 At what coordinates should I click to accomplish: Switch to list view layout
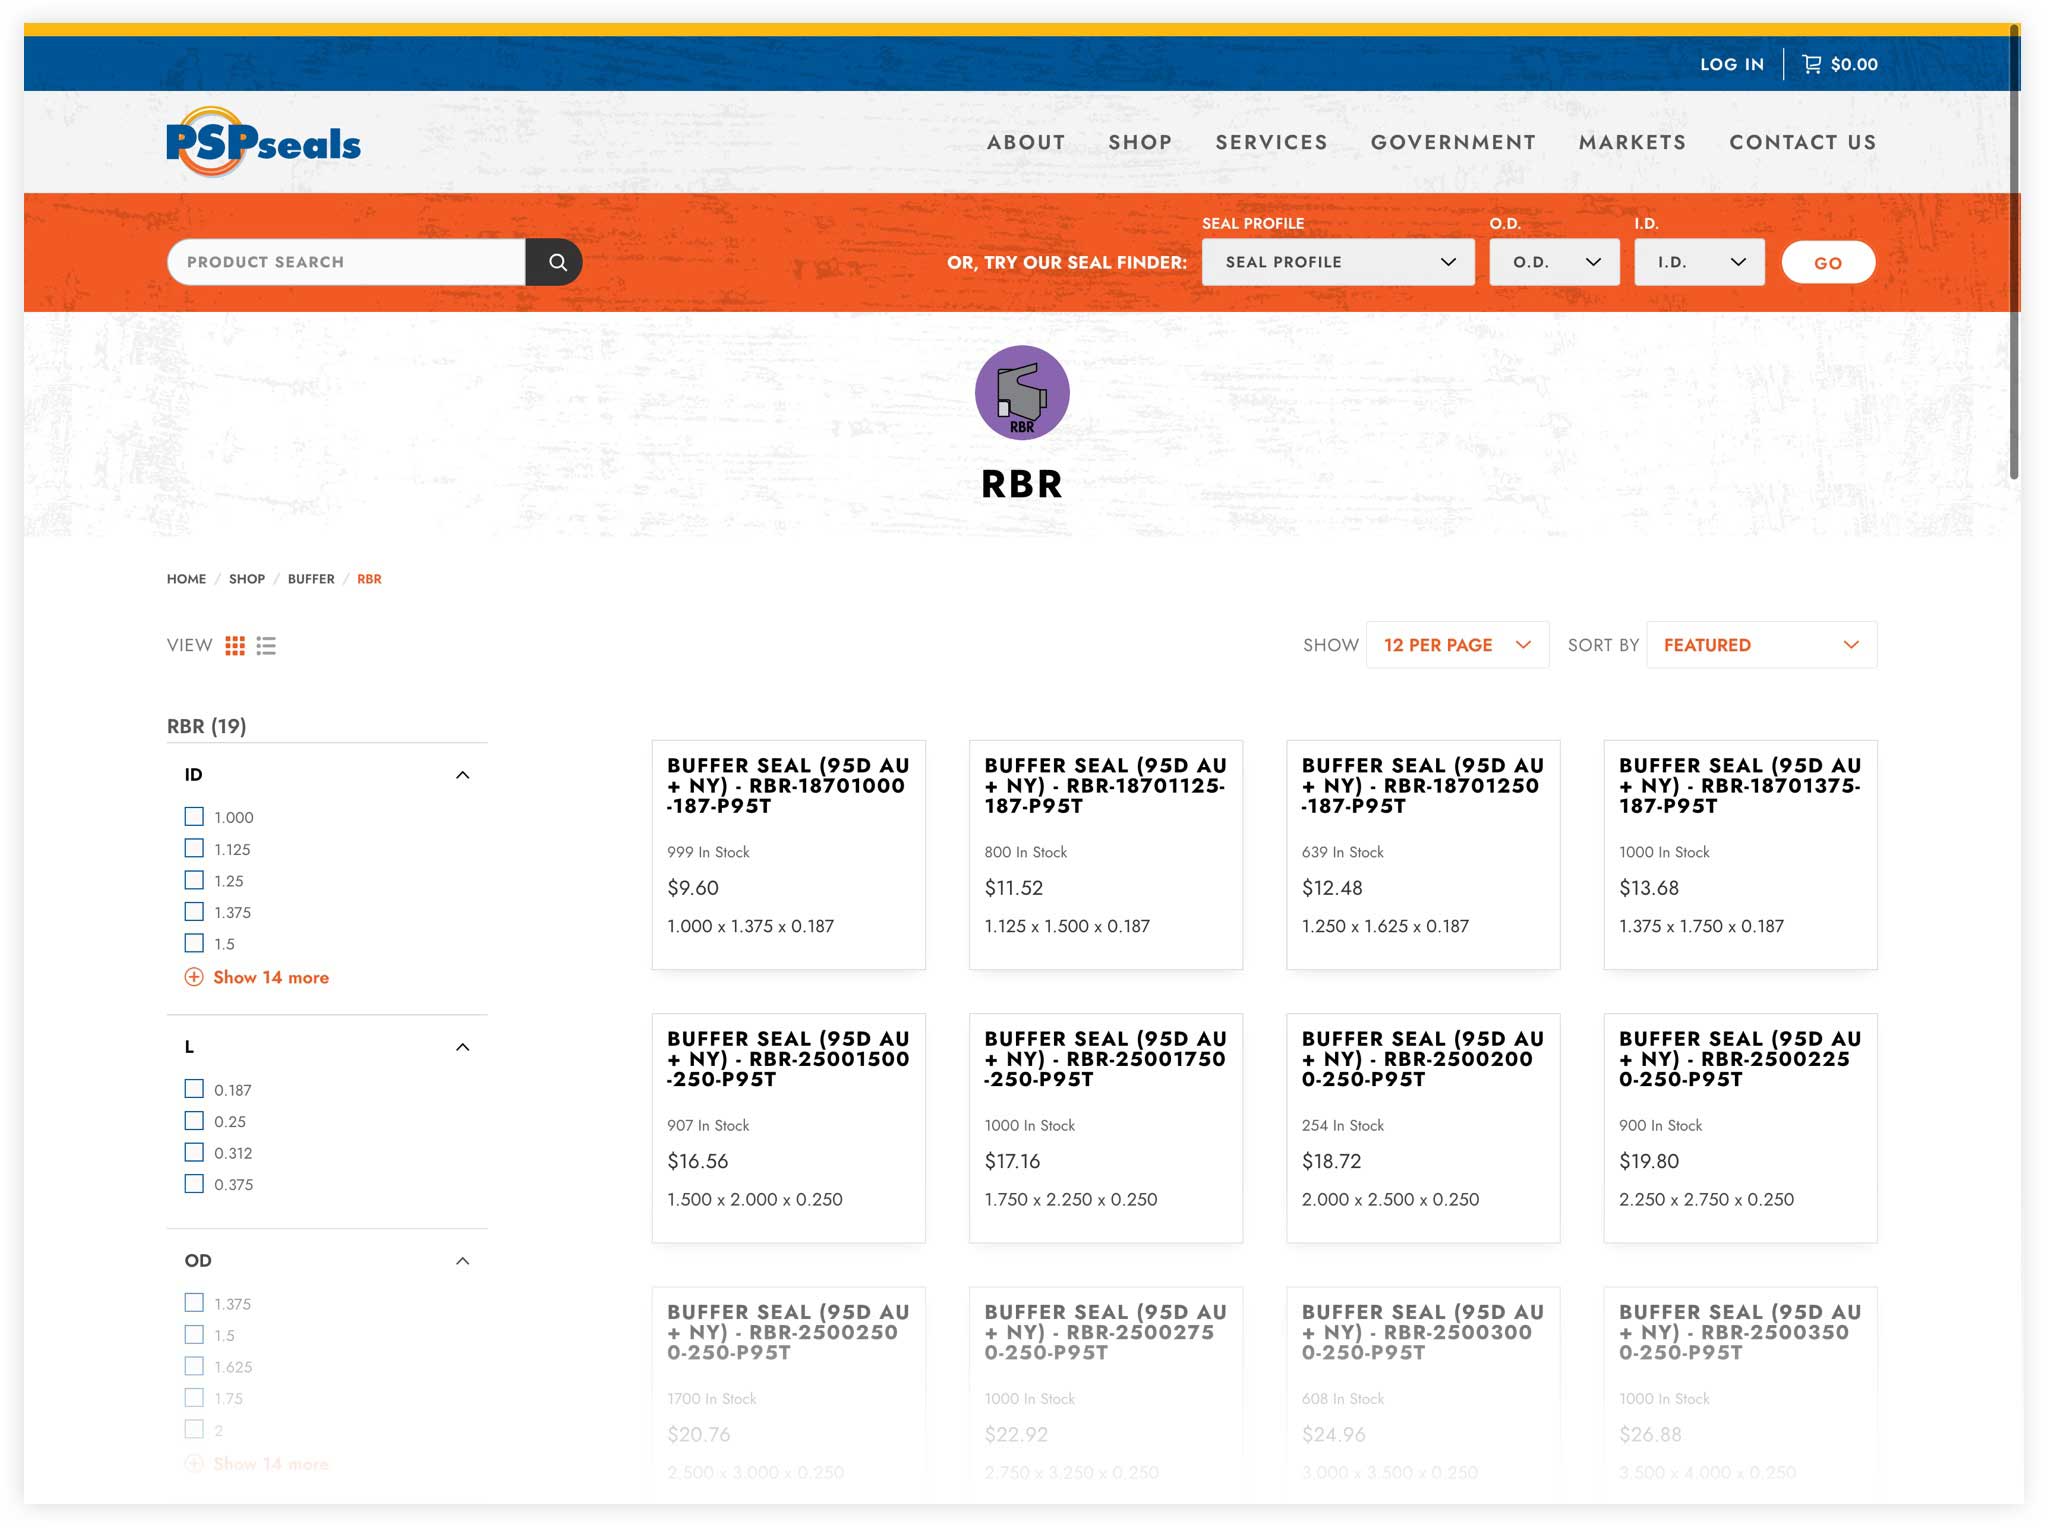(268, 644)
